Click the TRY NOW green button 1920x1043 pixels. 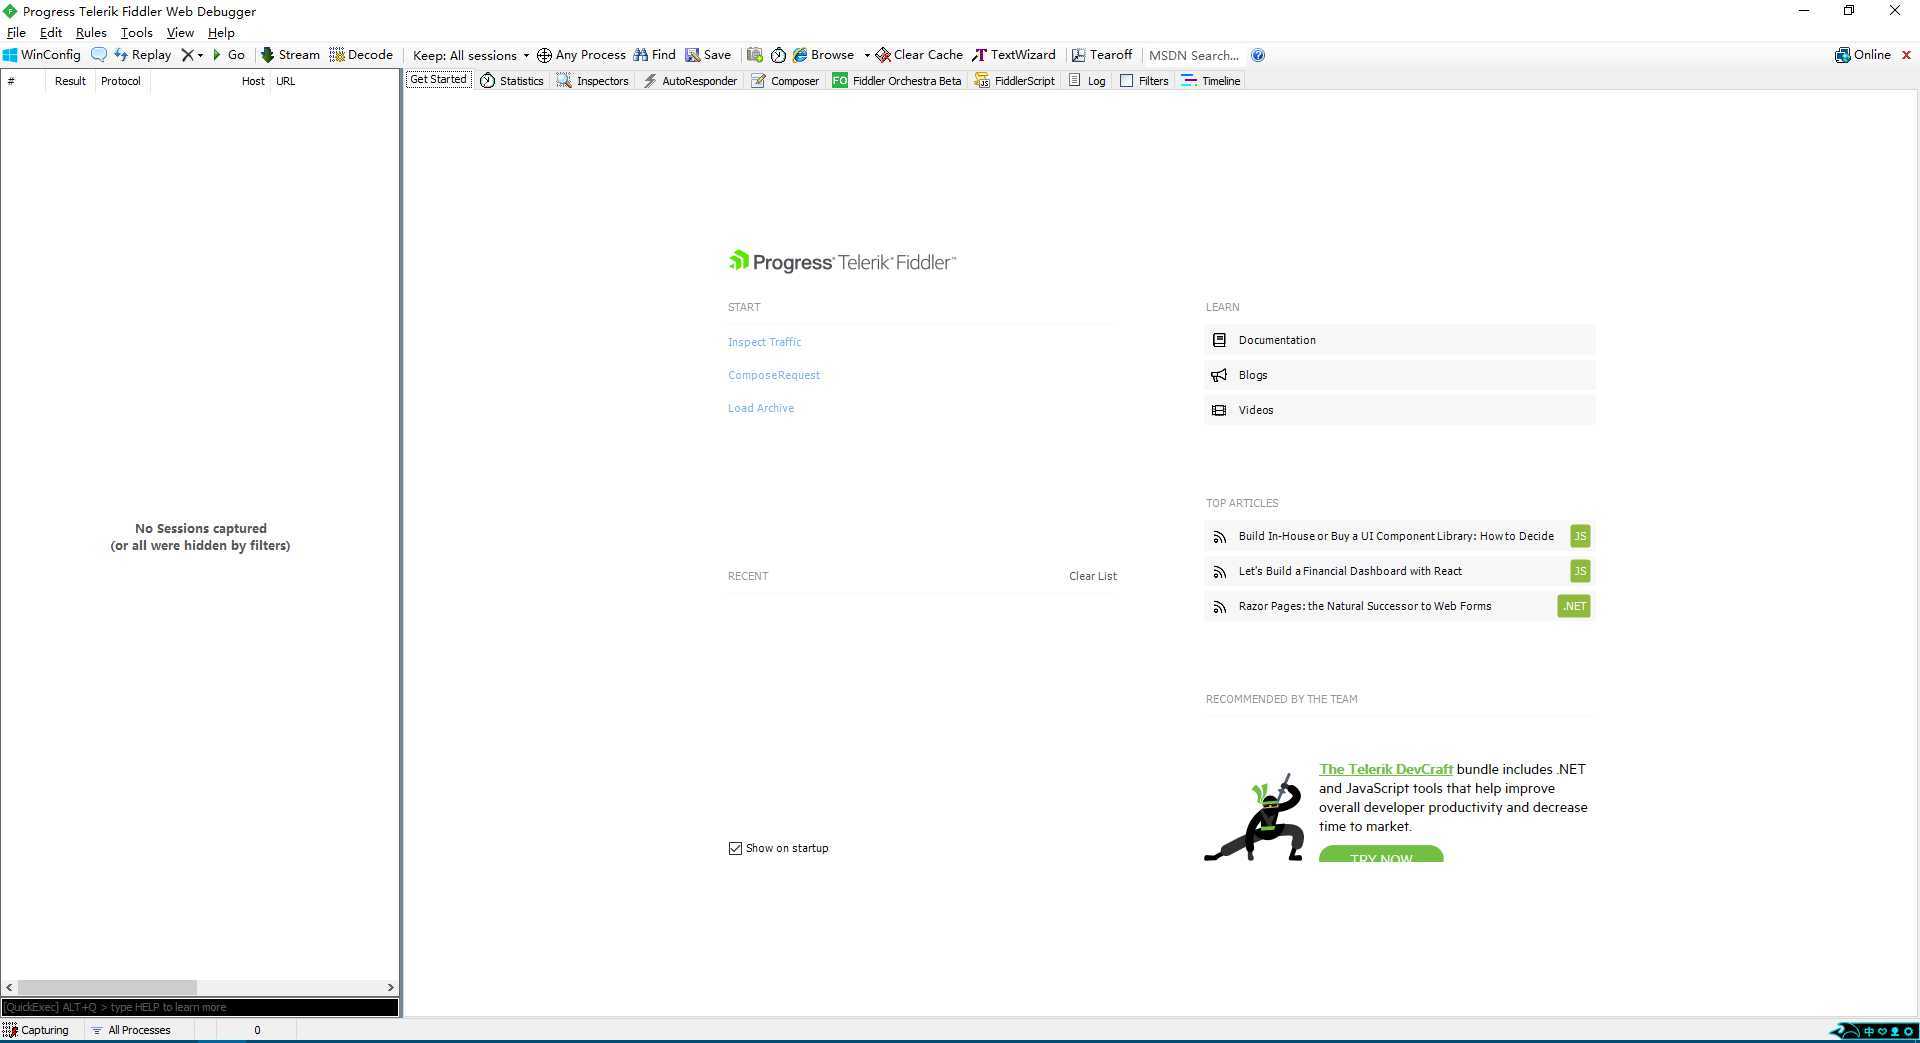coord(1381,854)
